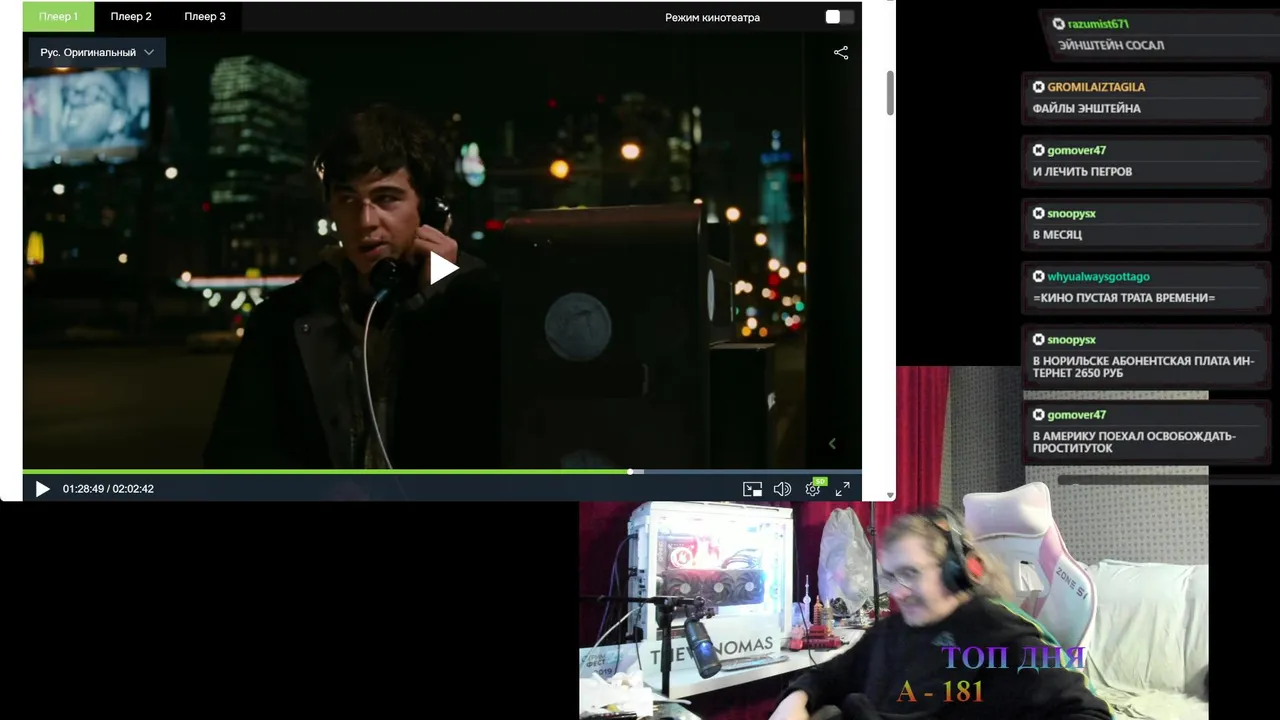Click the play button in control bar
The width and height of the screenshot is (1280, 720).
point(42,489)
